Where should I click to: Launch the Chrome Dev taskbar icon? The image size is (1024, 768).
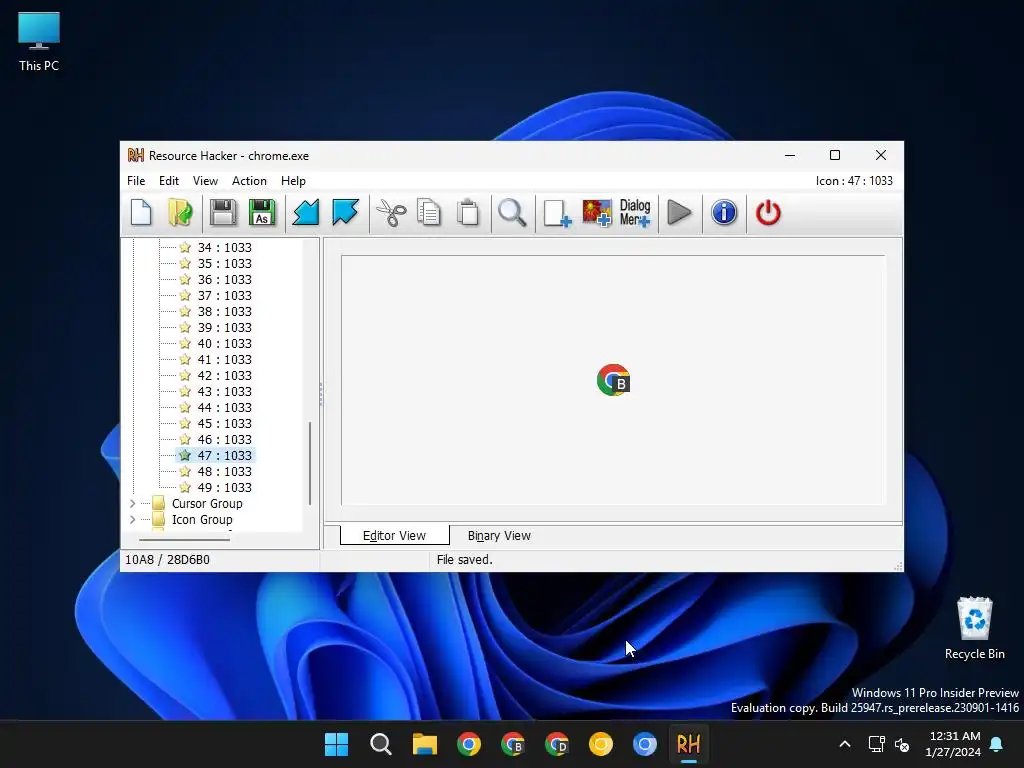tap(556, 744)
